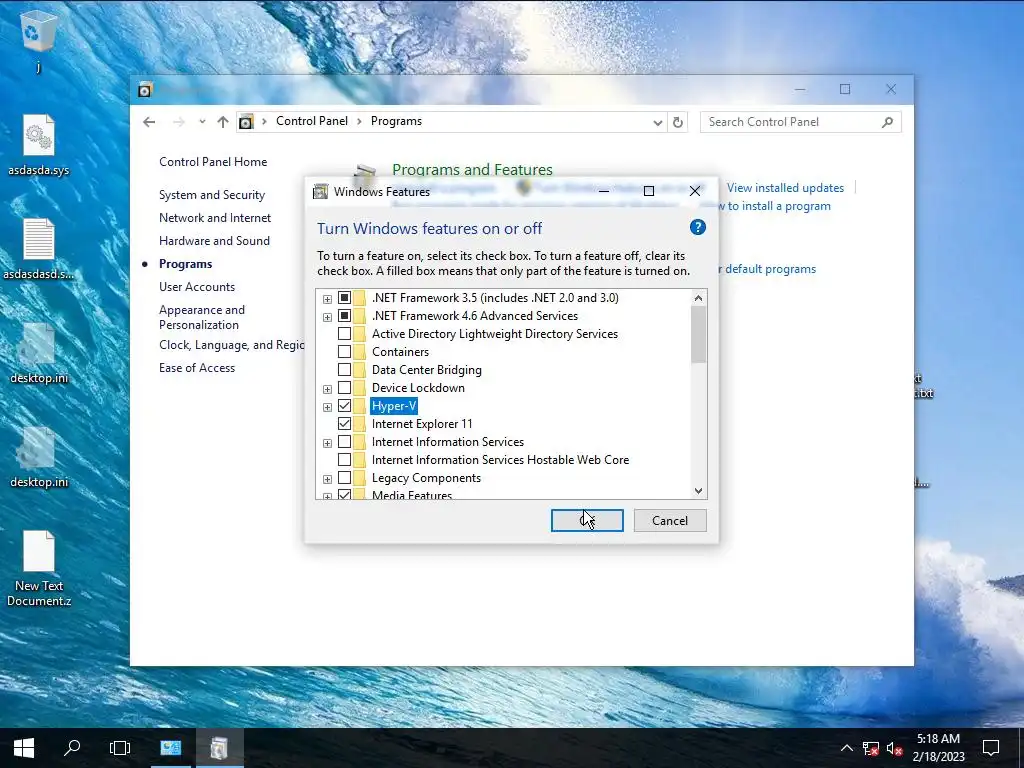Click the Programs breadcrumb in address bar
Viewport: 1024px width, 768px height.
pyautogui.click(x=396, y=121)
